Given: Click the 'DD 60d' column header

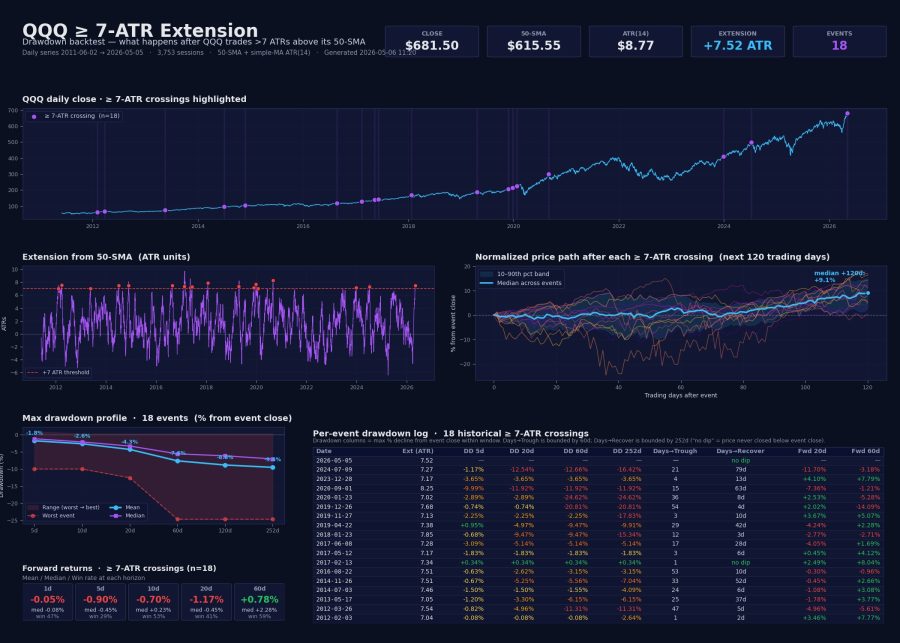Looking at the screenshot, I should 575,451.
